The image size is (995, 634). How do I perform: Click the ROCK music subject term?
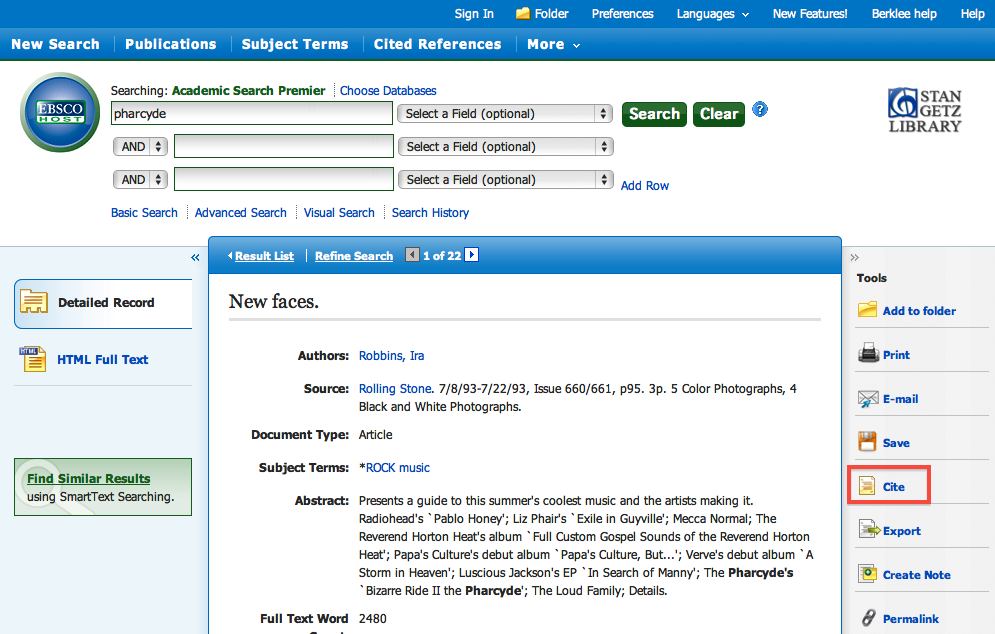(397, 467)
